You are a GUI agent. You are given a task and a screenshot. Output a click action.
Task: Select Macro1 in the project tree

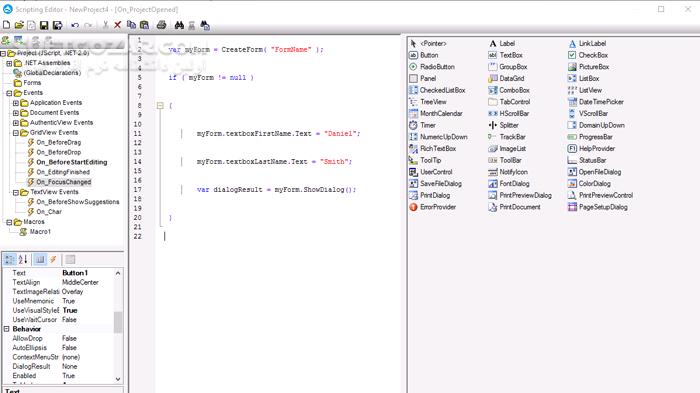pos(40,231)
